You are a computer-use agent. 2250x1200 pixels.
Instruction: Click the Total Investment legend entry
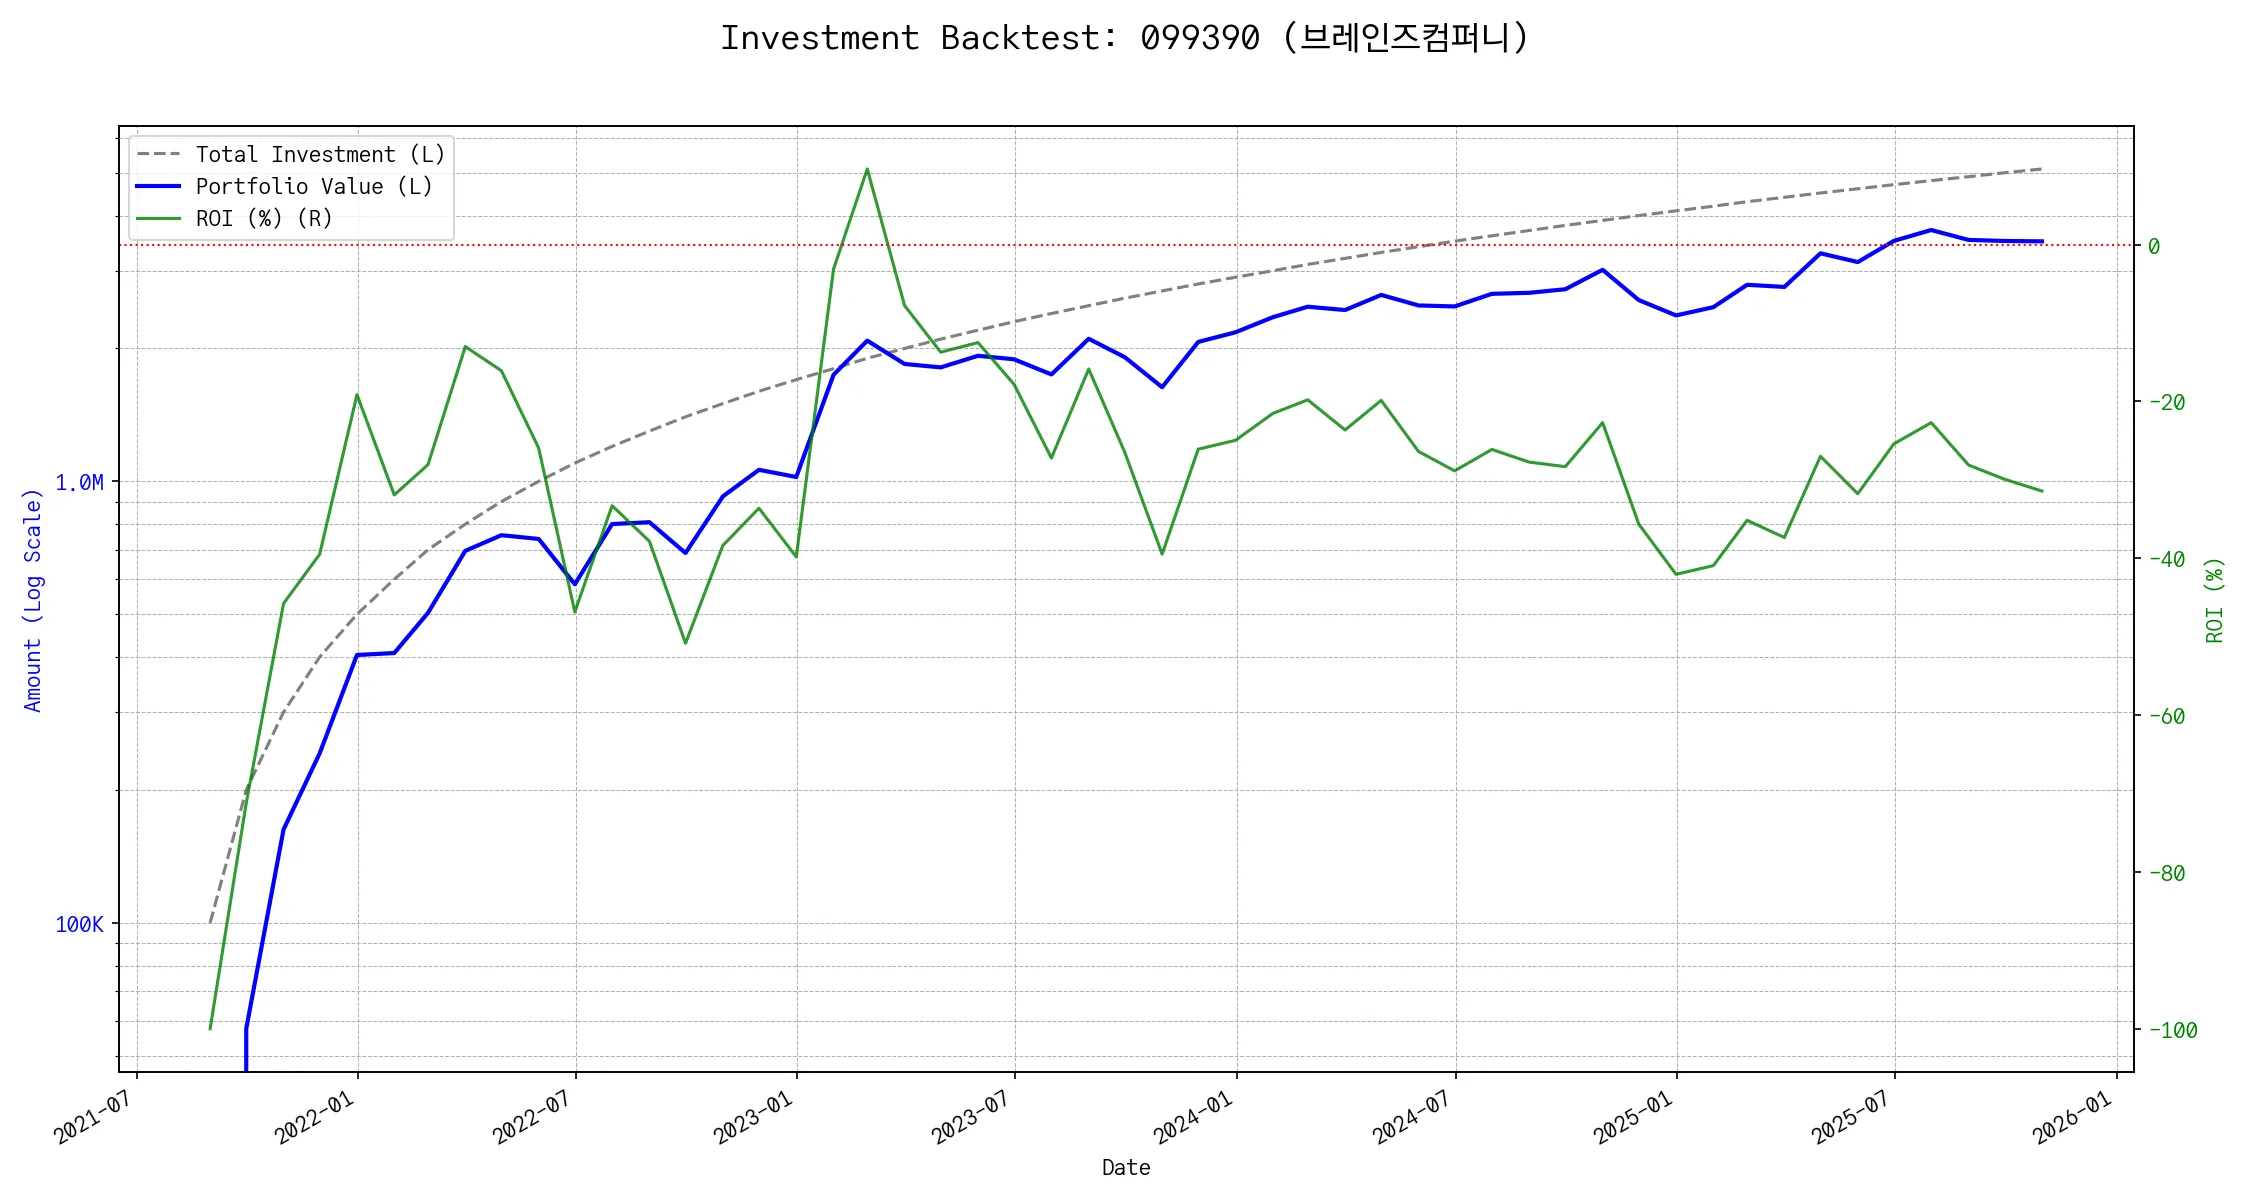(x=320, y=155)
